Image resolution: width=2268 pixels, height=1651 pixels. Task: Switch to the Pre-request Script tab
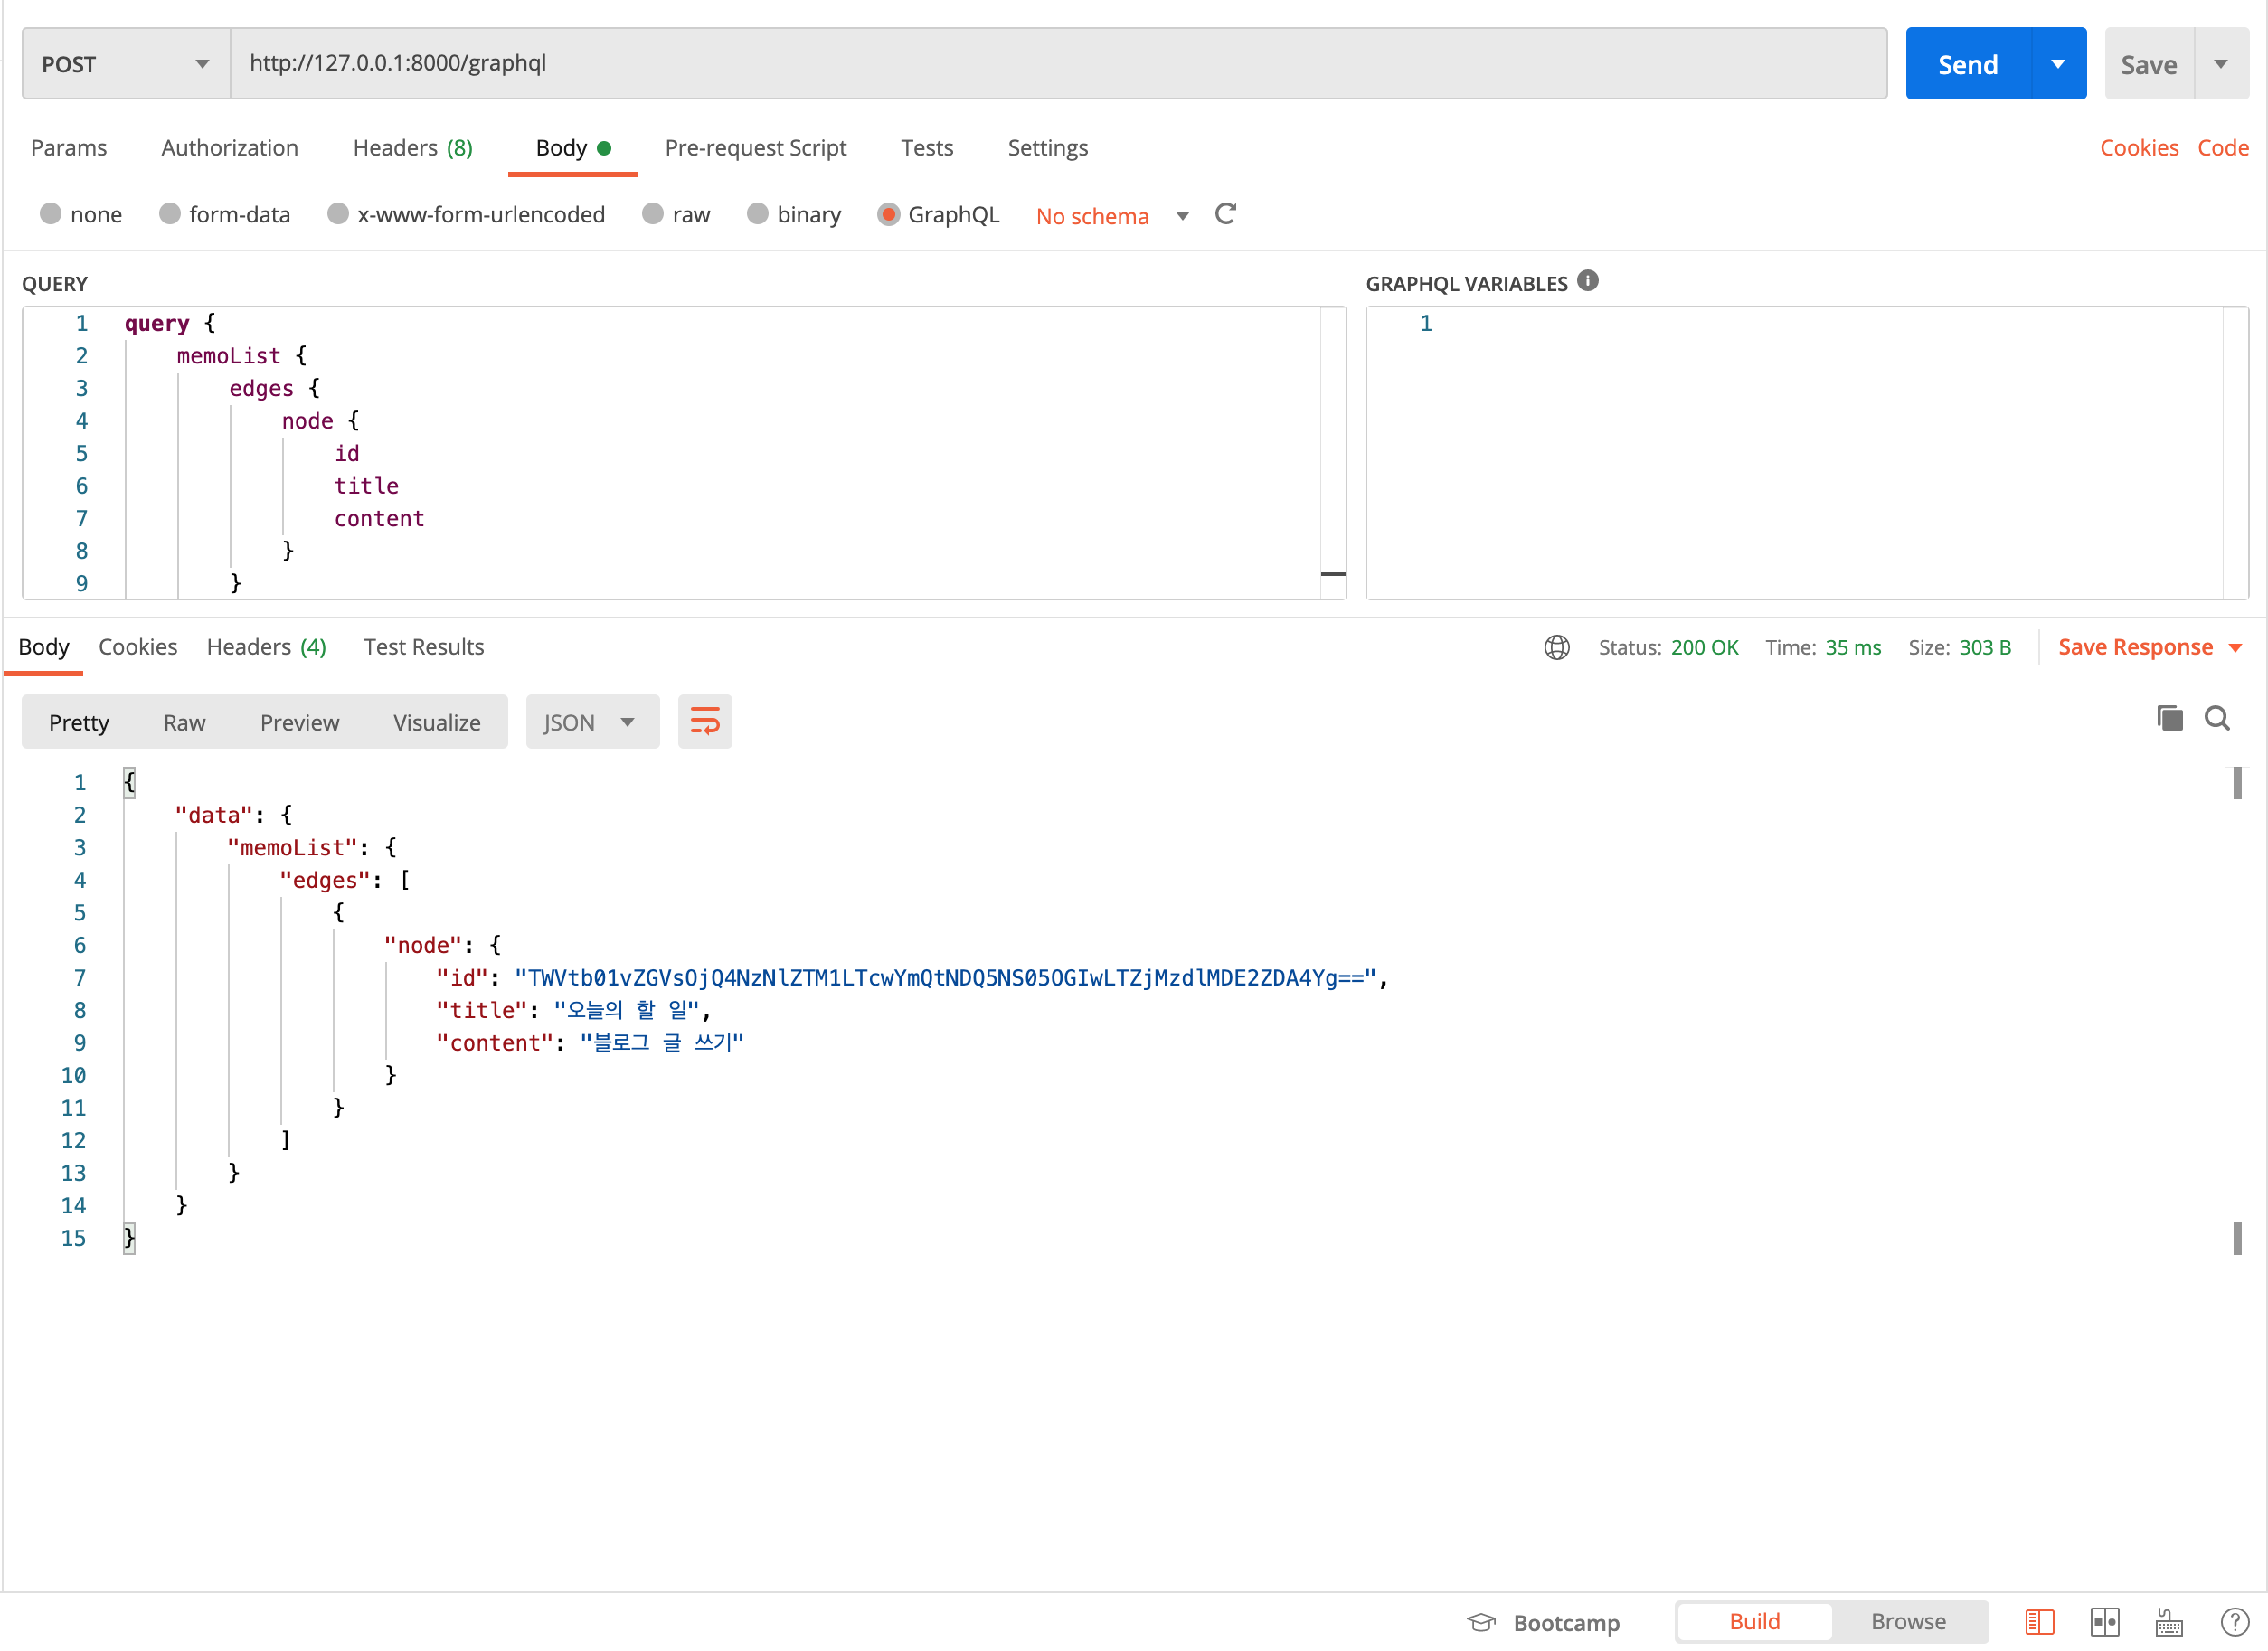pos(755,148)
